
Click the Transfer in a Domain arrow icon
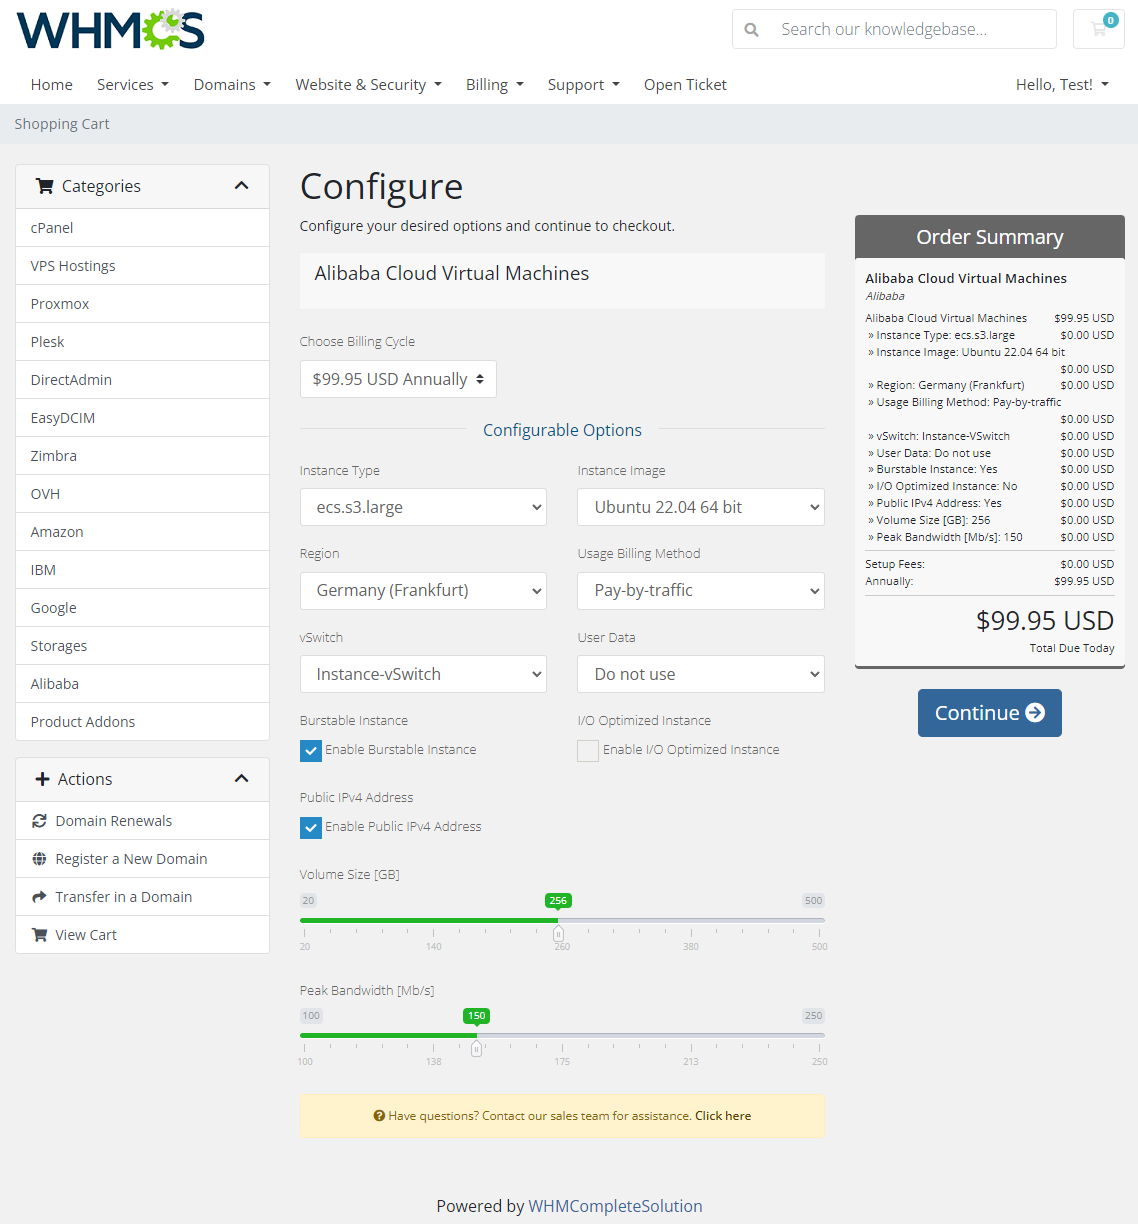click(x=40, y=897)
